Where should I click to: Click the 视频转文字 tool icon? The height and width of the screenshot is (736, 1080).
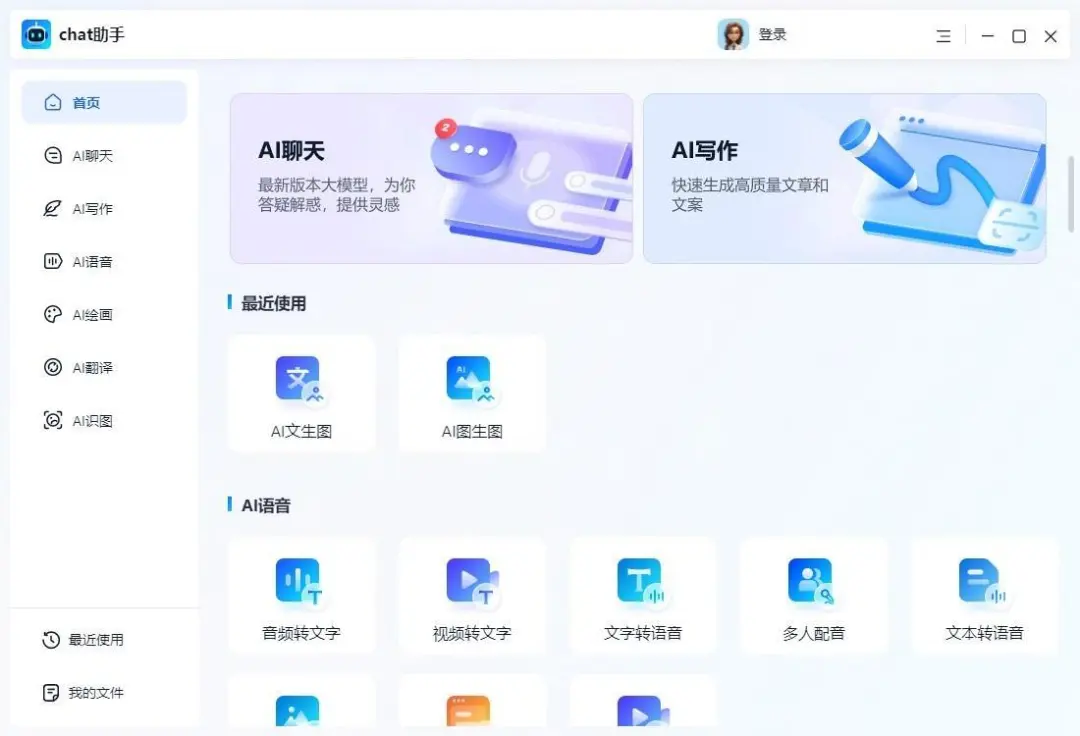tap(472, 582)
